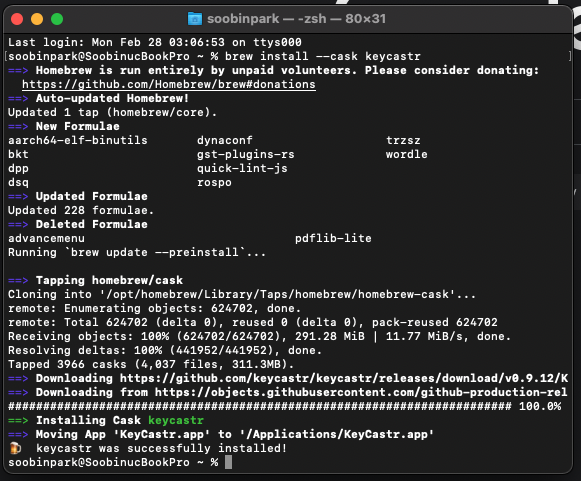
Task: Click the 'Deleted Formulae' heading
Action: (92, 225)
